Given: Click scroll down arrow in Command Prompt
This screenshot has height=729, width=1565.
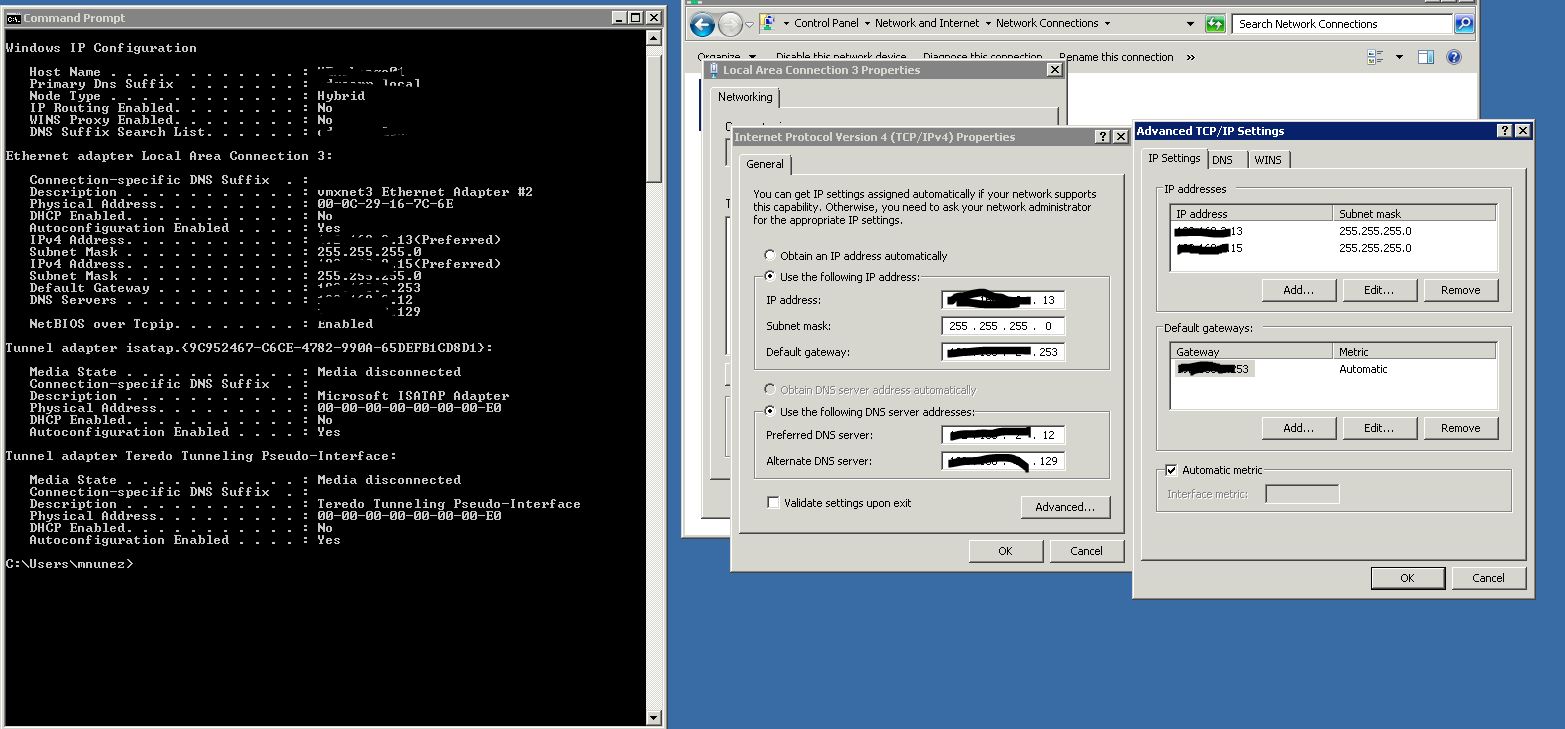Looking at the screenshot, I should (x=654, y=717).
